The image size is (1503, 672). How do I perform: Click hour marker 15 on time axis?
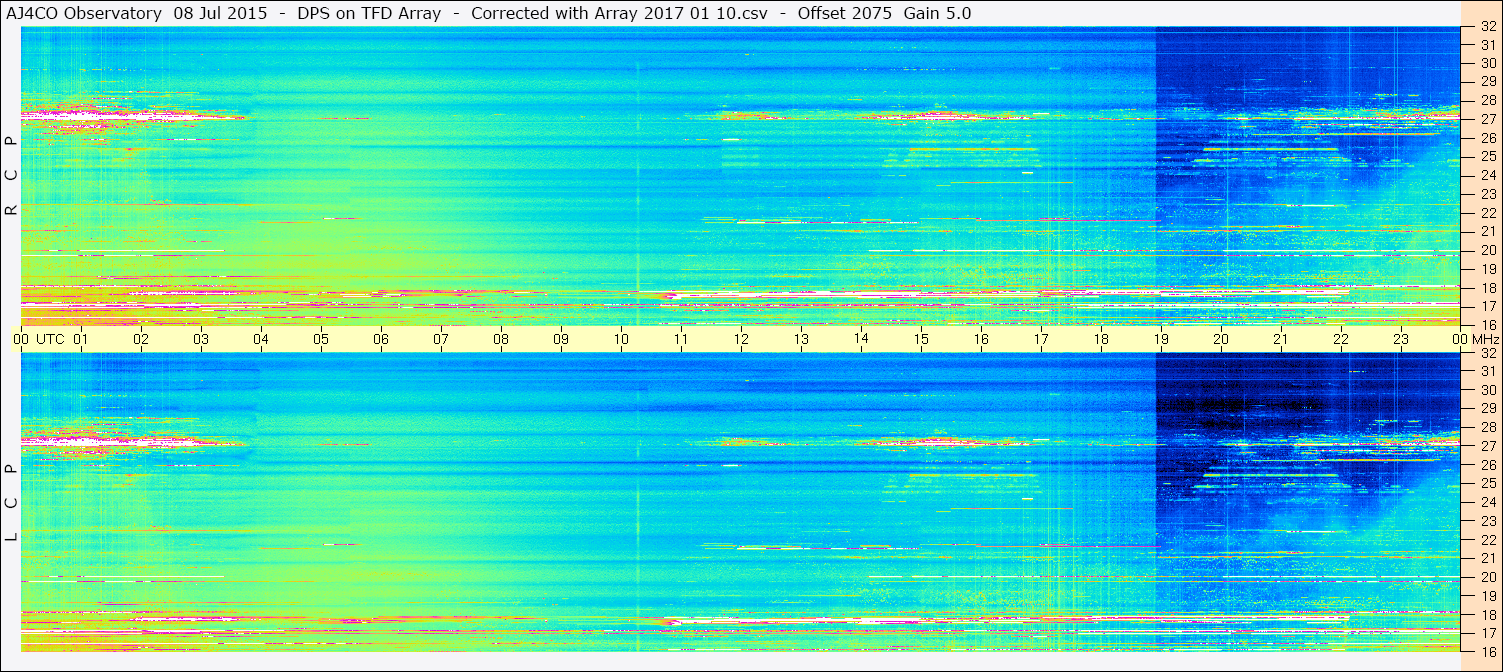point(921,339)
